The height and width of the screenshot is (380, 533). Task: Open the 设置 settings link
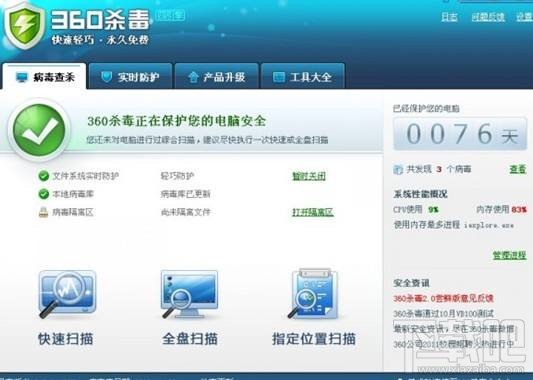click(525, 17)
